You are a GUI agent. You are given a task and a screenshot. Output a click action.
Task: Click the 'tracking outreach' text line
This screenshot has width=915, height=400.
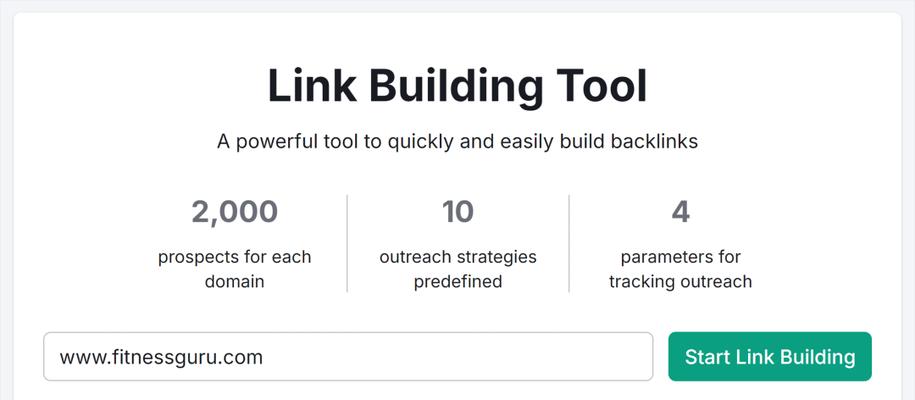tap(680, 281)
